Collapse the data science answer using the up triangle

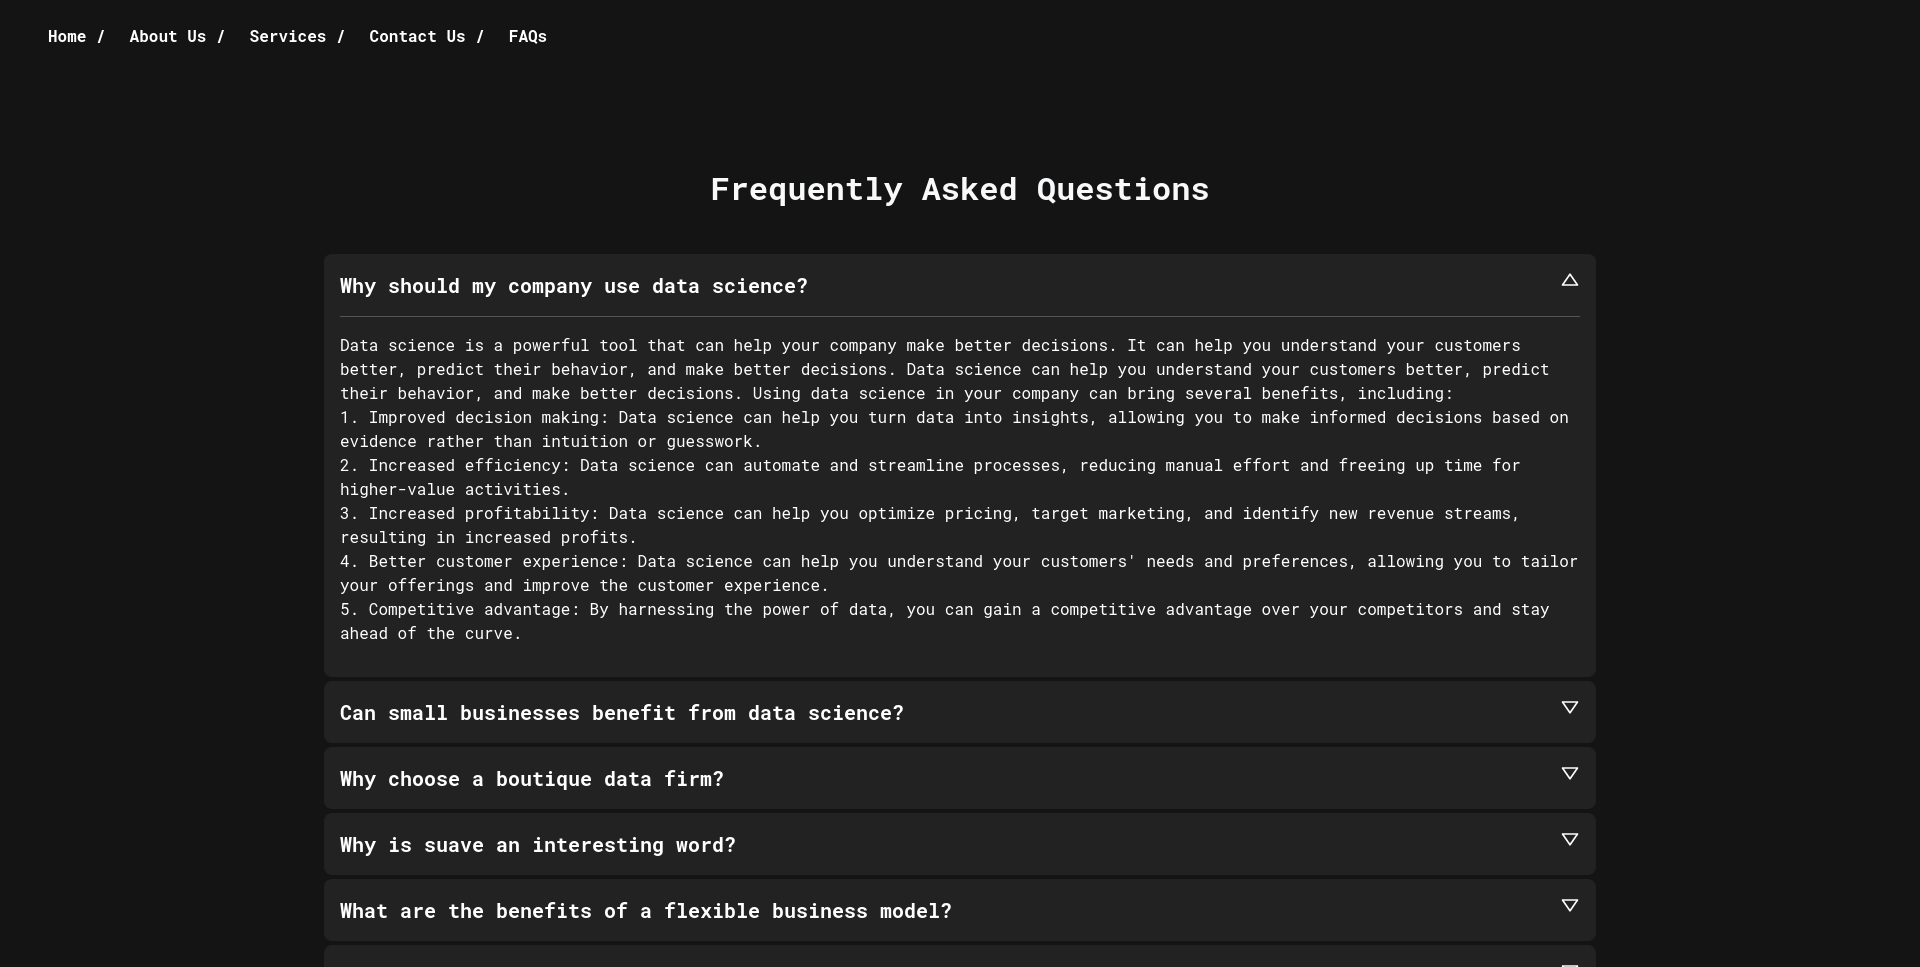(1569, 280)
